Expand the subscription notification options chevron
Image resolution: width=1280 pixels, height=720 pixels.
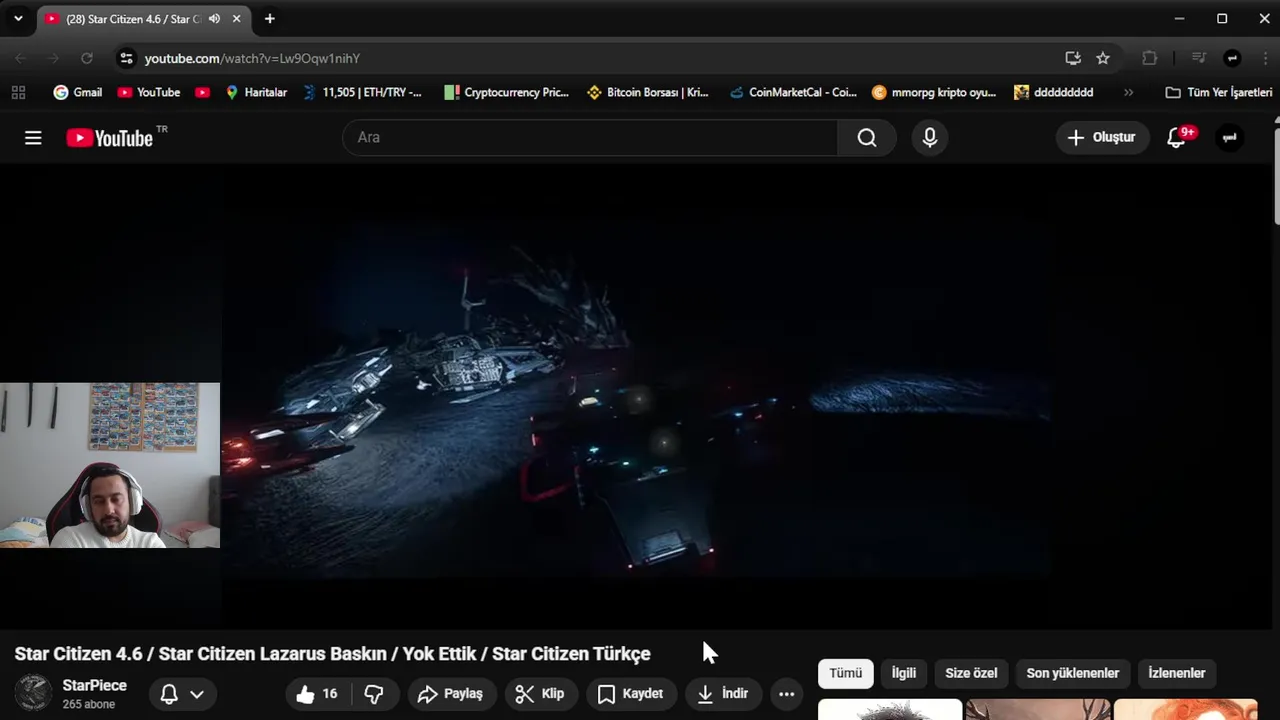pyautogui.click(x=197, y=694)
